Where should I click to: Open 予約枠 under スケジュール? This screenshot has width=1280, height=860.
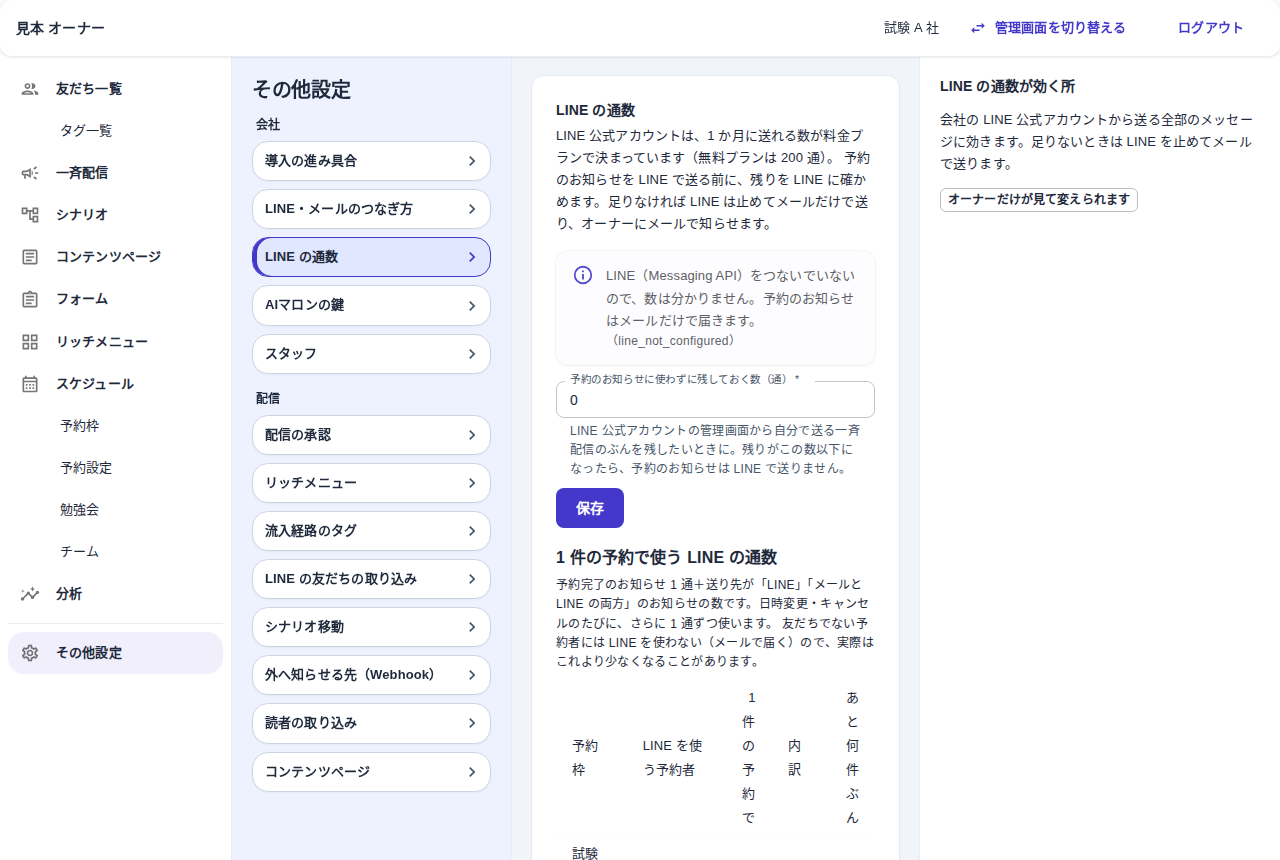click(x=115, y=426)
